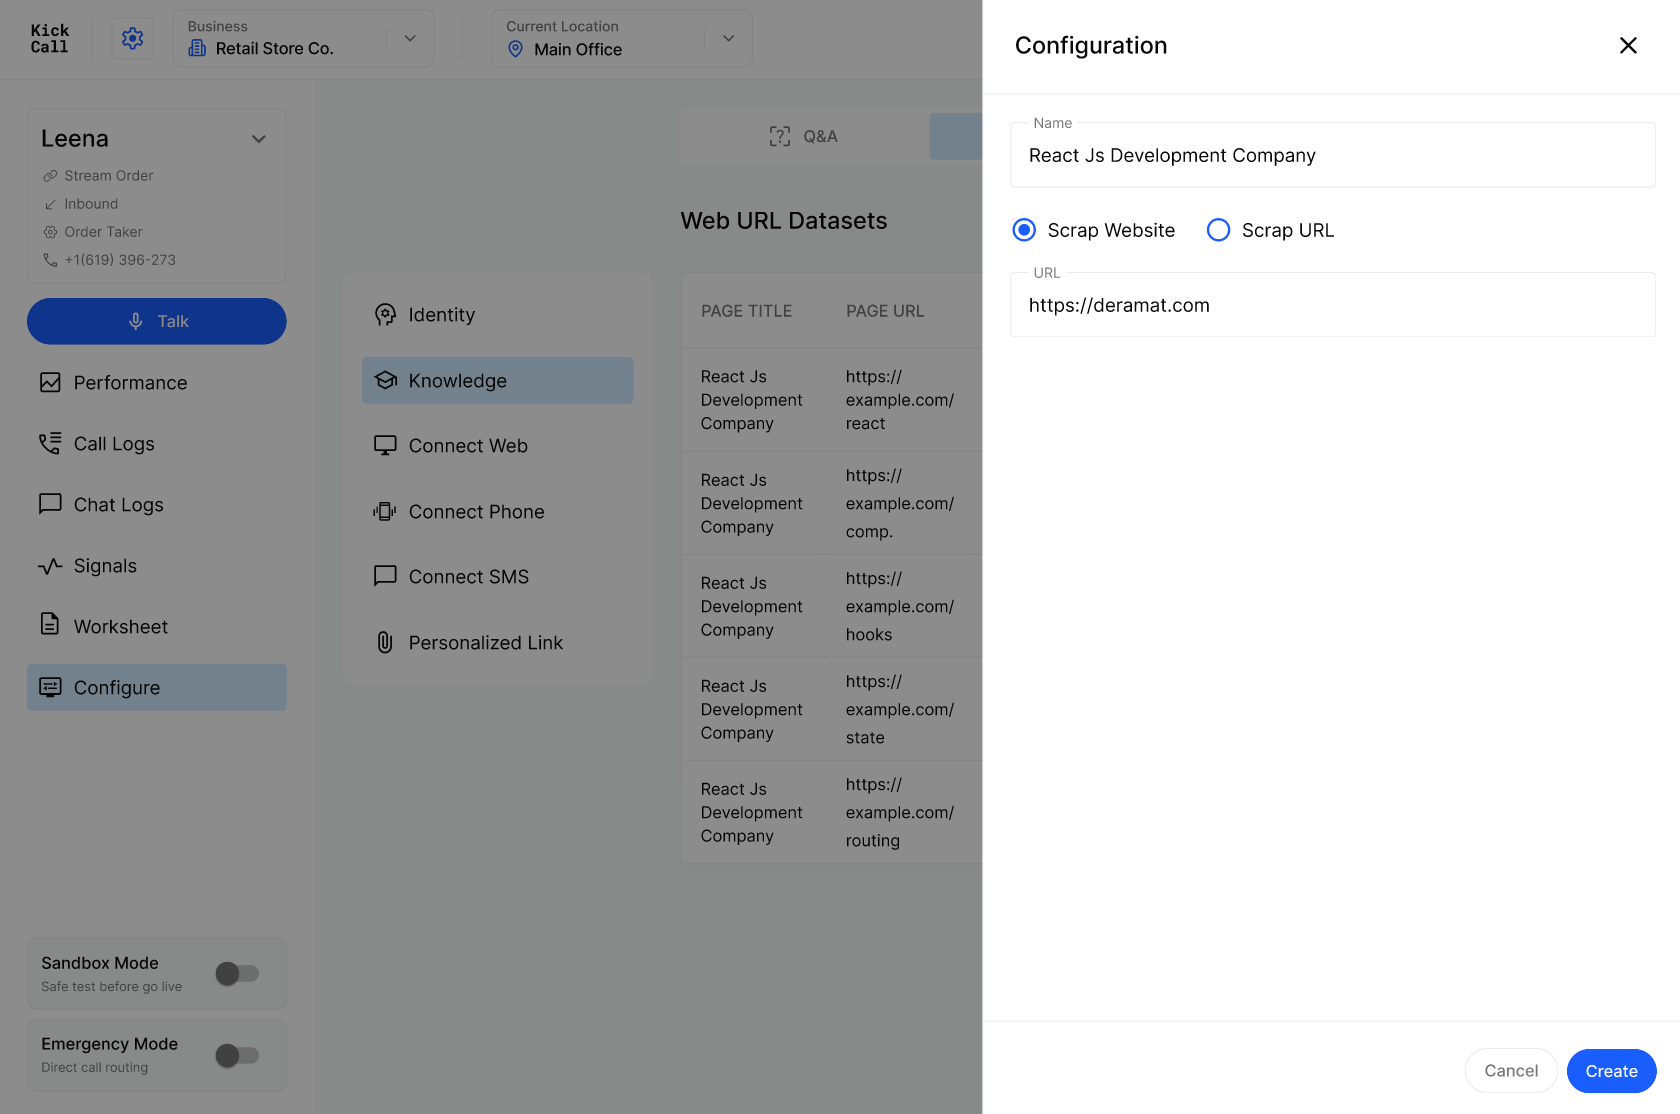Open the Worksheet section
This screenshot has width=1680, height=1114.
157,627
